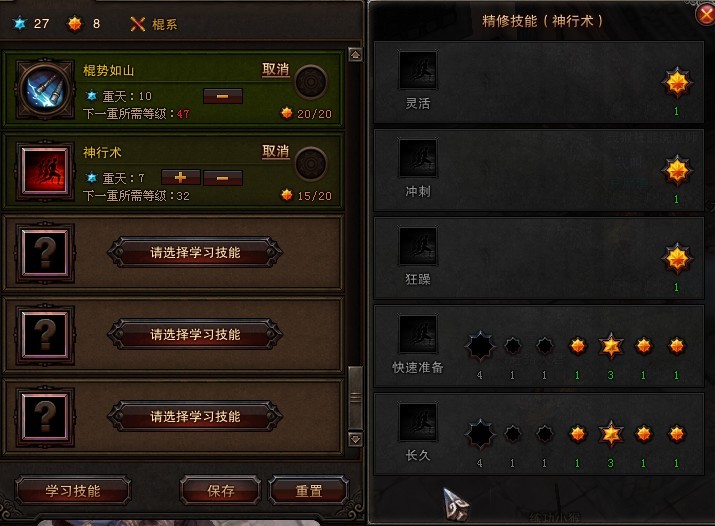This screenshot has height=526, width=715.
Task: Click the 长久 skill icon
Action: tap(418, 422)
